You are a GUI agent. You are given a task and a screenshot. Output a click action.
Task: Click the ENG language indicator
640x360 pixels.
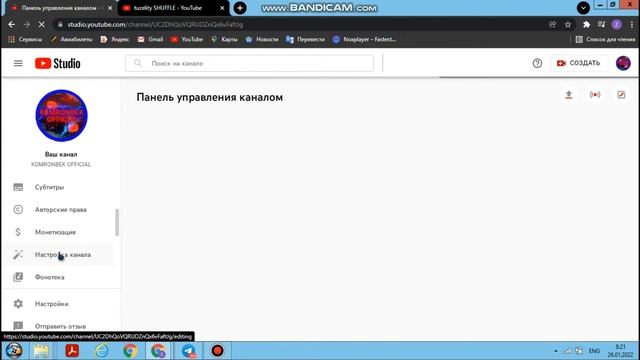(594, 351)
